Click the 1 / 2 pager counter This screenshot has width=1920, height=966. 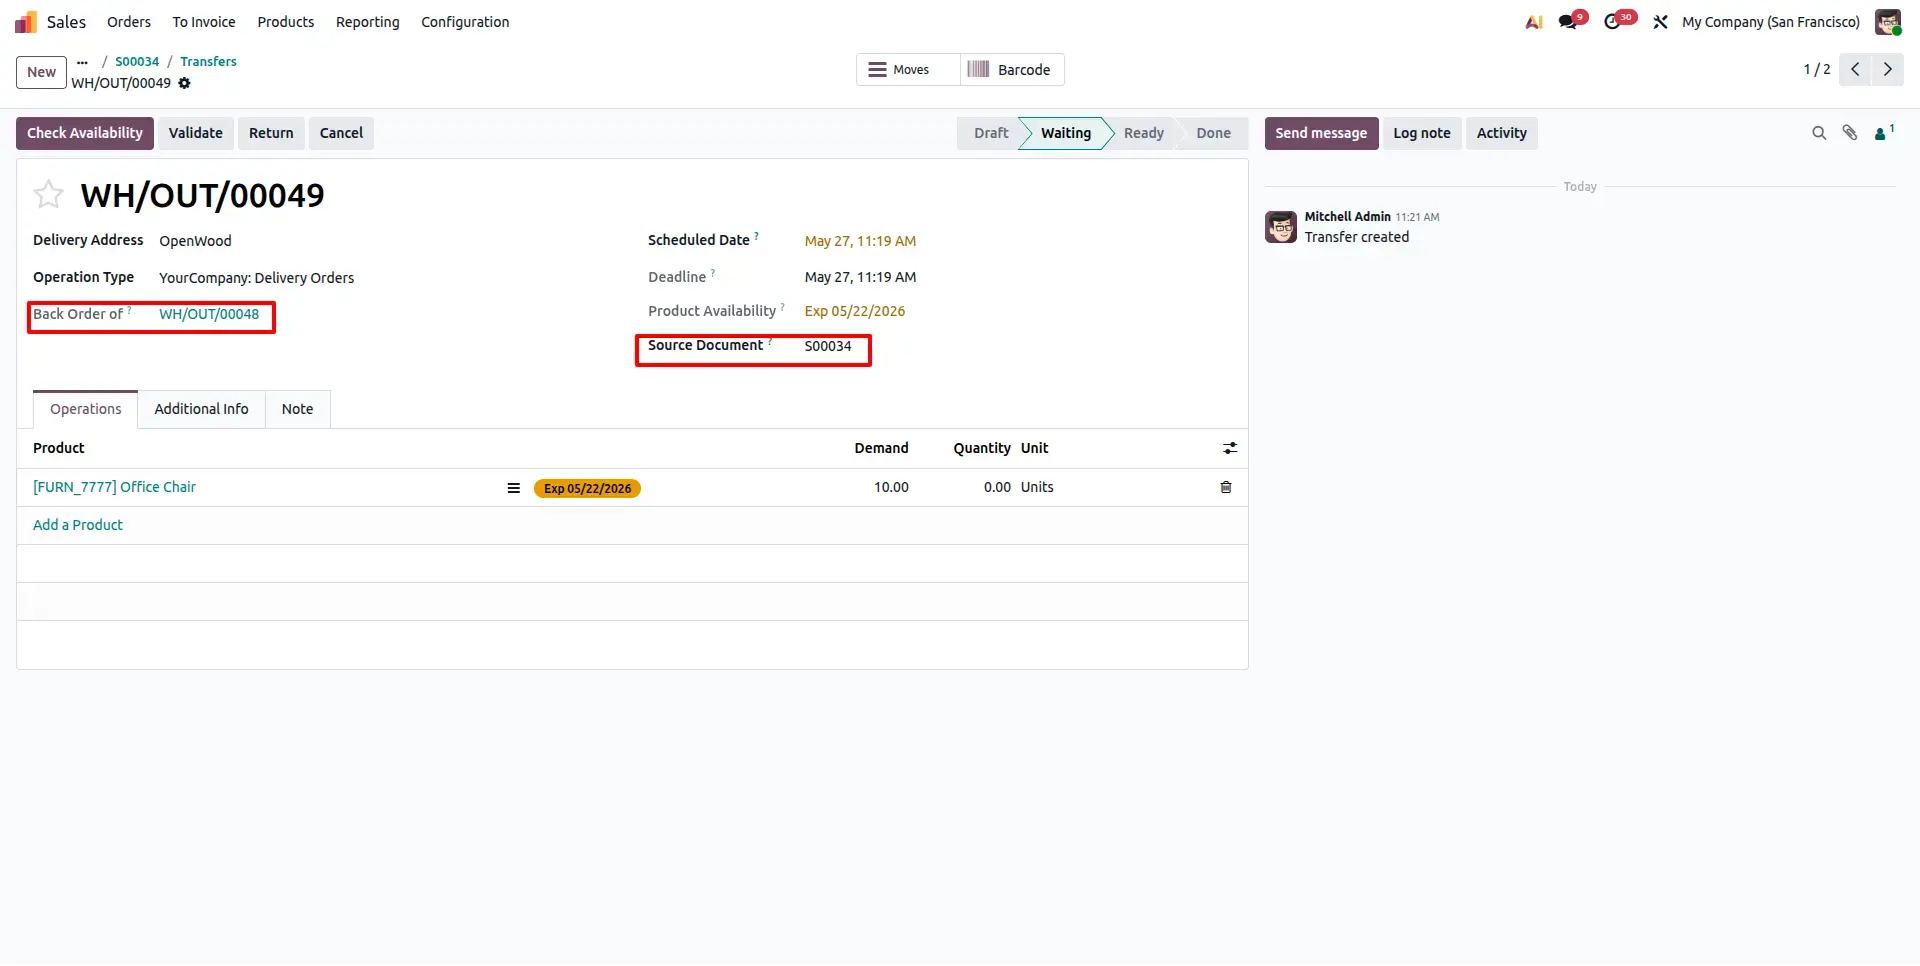tap(1816, 70)
